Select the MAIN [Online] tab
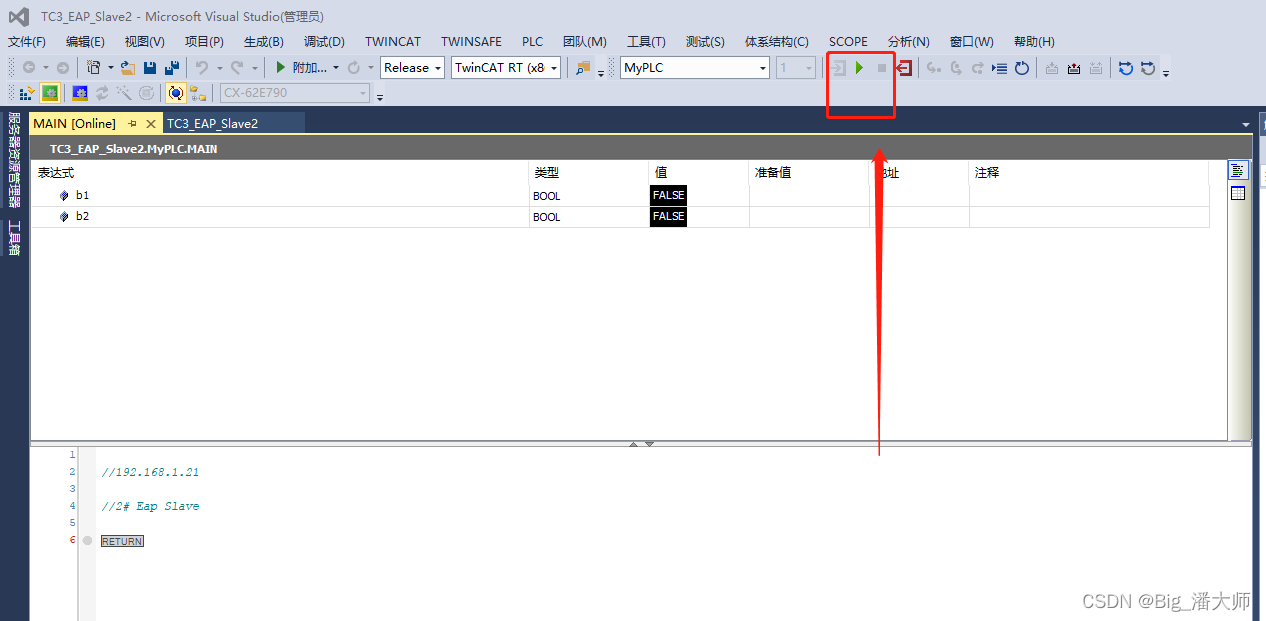This screenshot has width=1266, height=621. coord(75,124)
